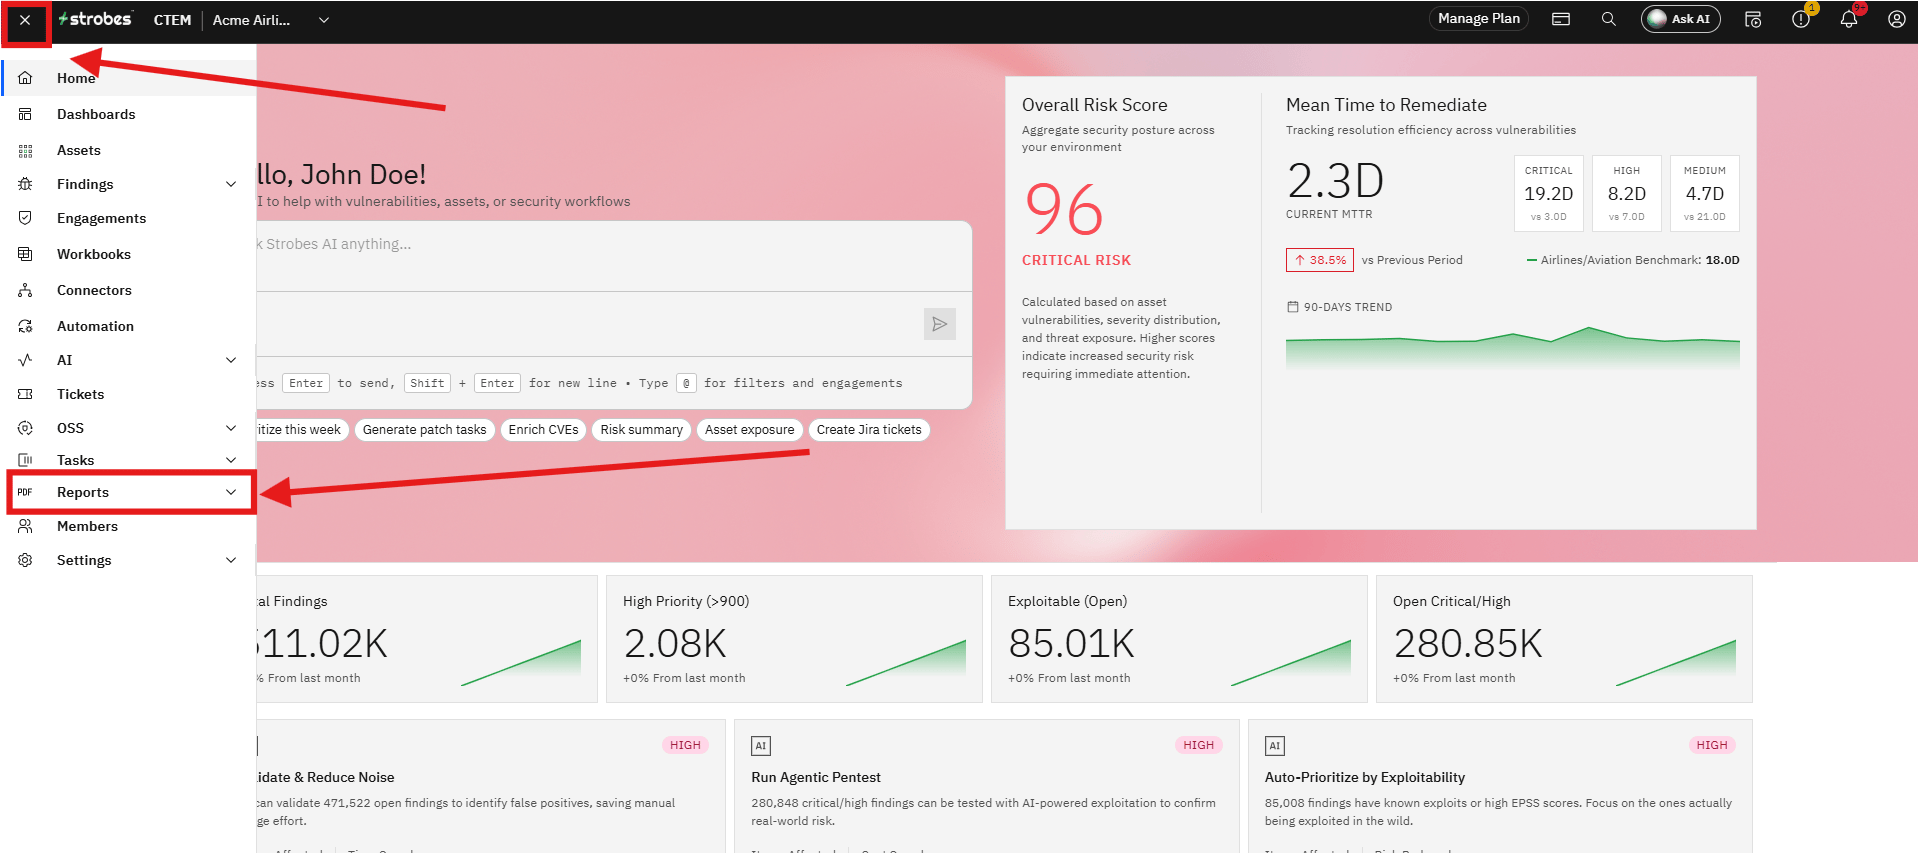This screenshot has height=853, width=1918.
Task: Close the sidebar with the X icon
Action: click(x=25, y=20)
